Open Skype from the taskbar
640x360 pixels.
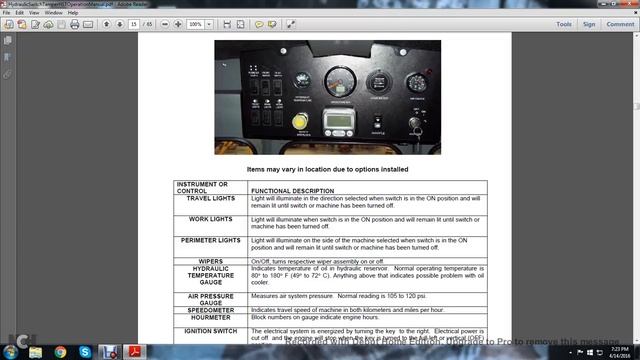click(85, 352)
